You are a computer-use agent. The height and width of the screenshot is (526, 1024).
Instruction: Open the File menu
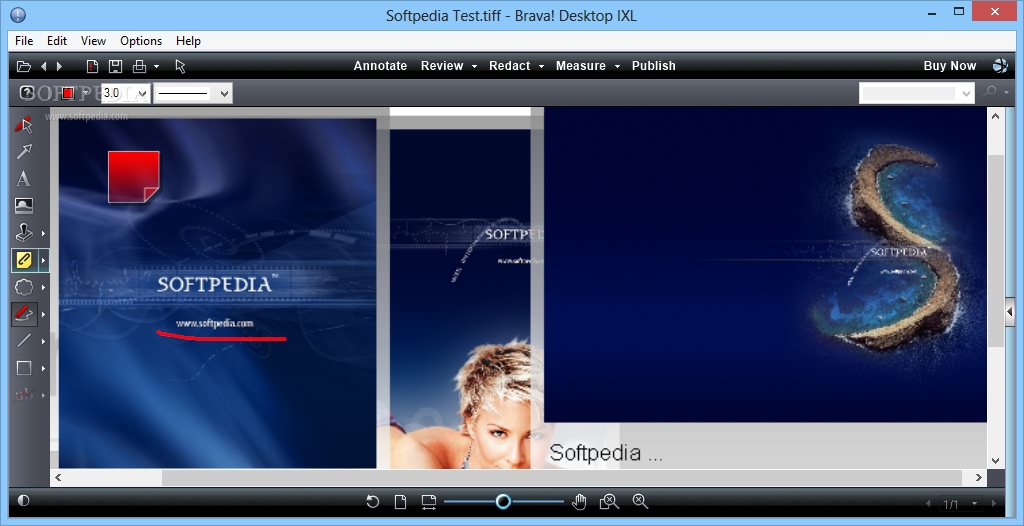click(x=24, y=41)
